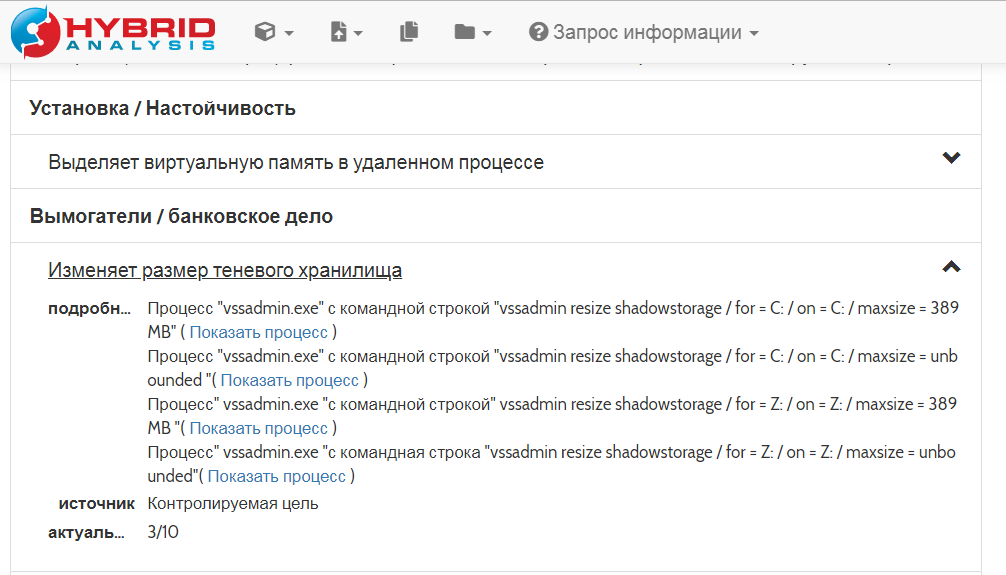Show process for C: maxsize 389MB command
This screenshot has width=1006, height=575.
tap(259, 332)
